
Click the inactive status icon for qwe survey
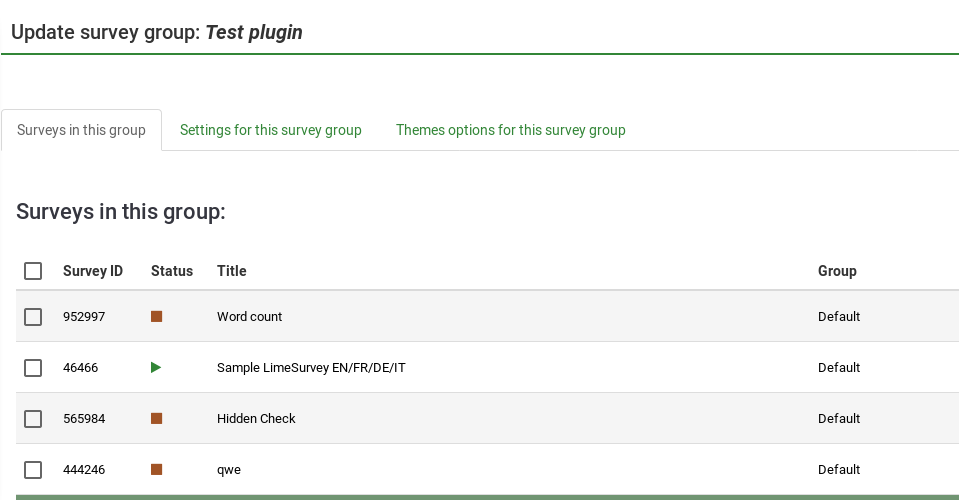(x=156, y=470)
